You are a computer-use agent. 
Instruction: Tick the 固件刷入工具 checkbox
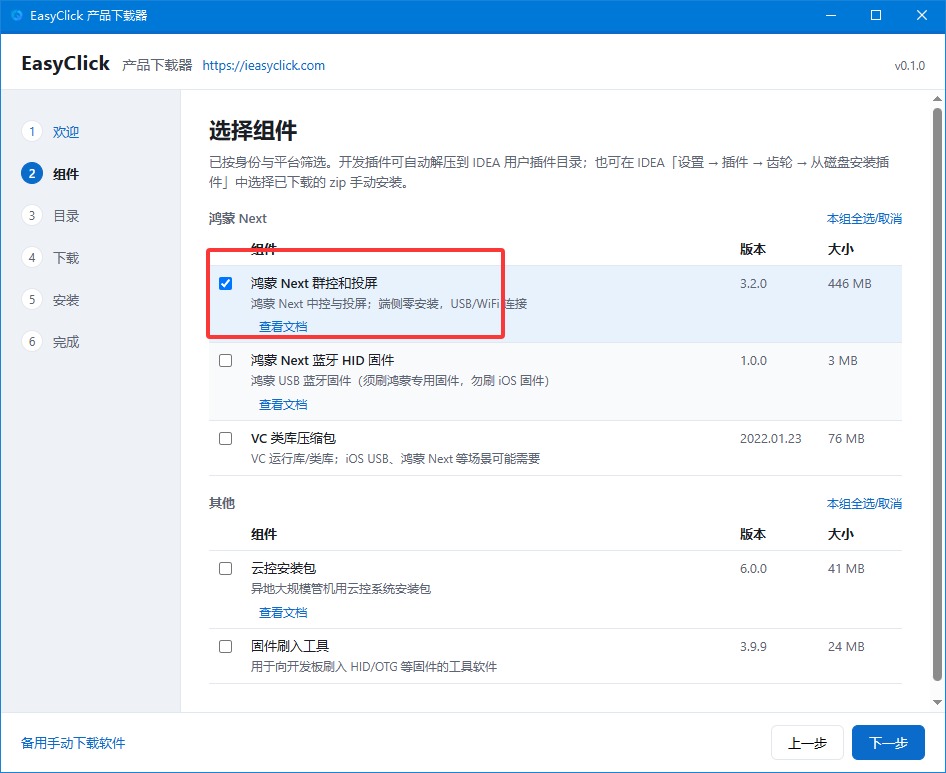tap(225, 647)
